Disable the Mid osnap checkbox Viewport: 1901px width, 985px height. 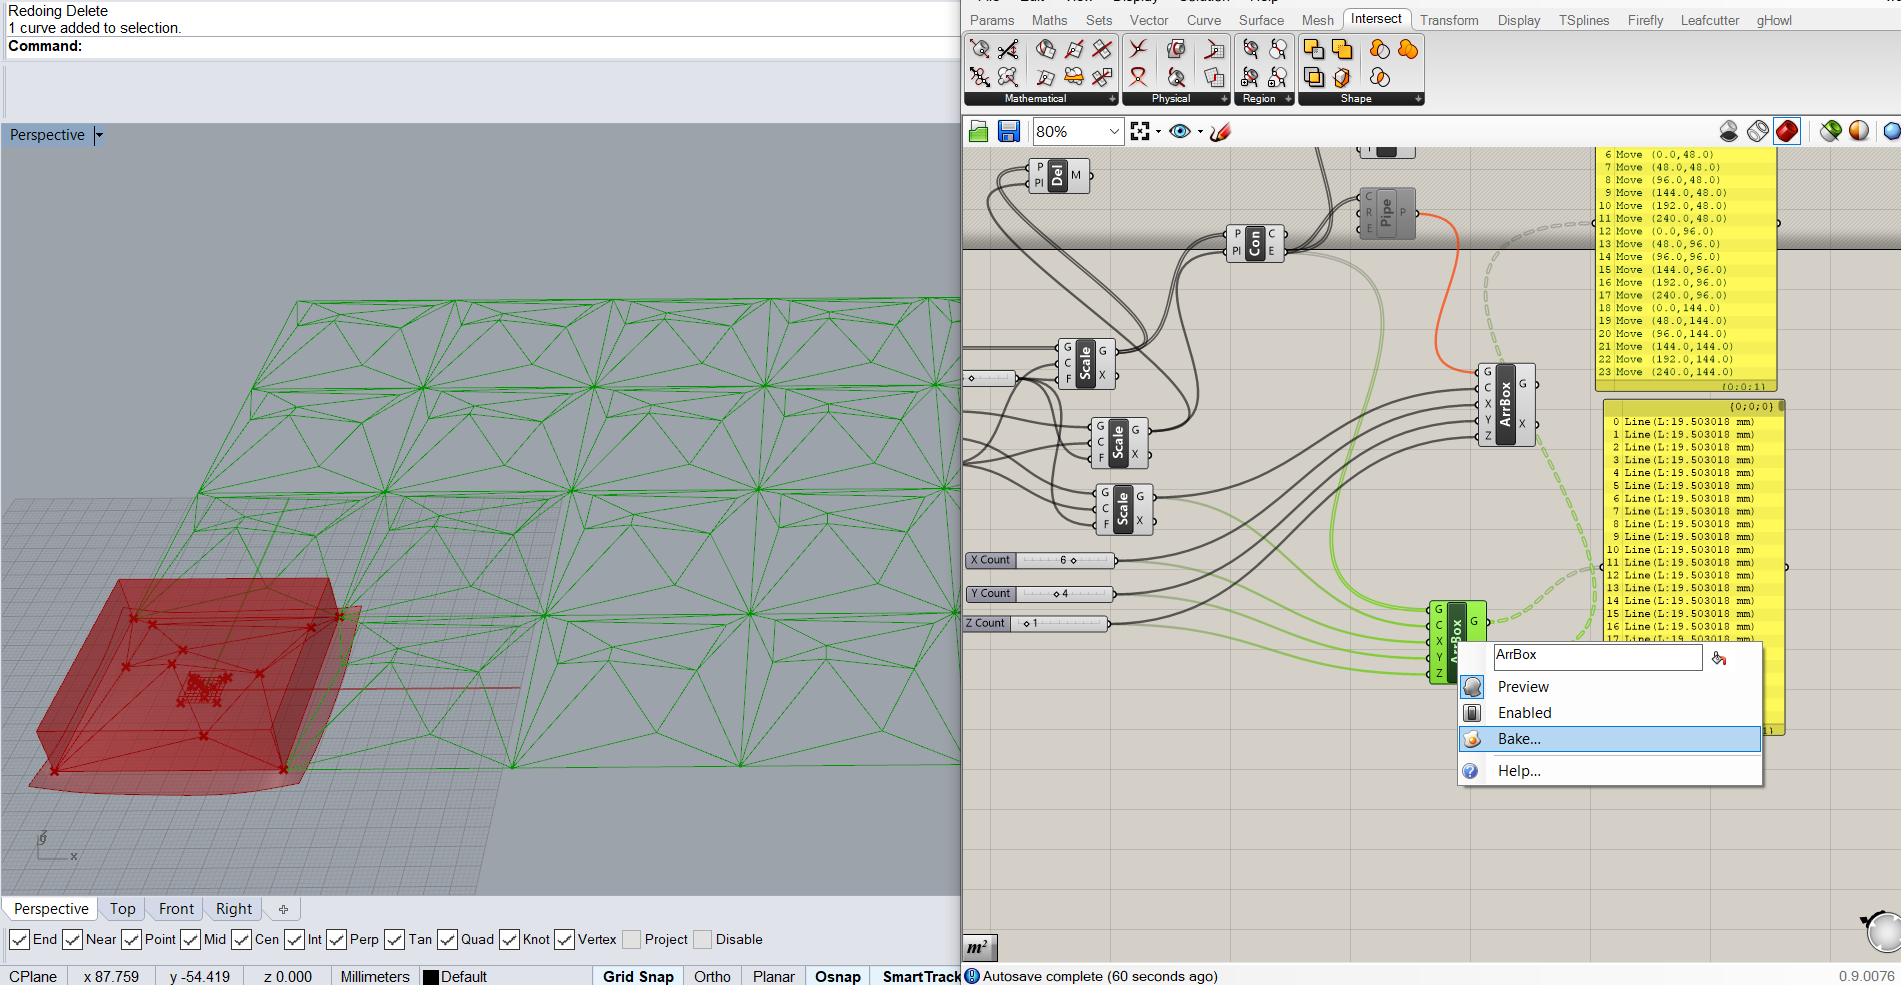click(x=190, y=940)
